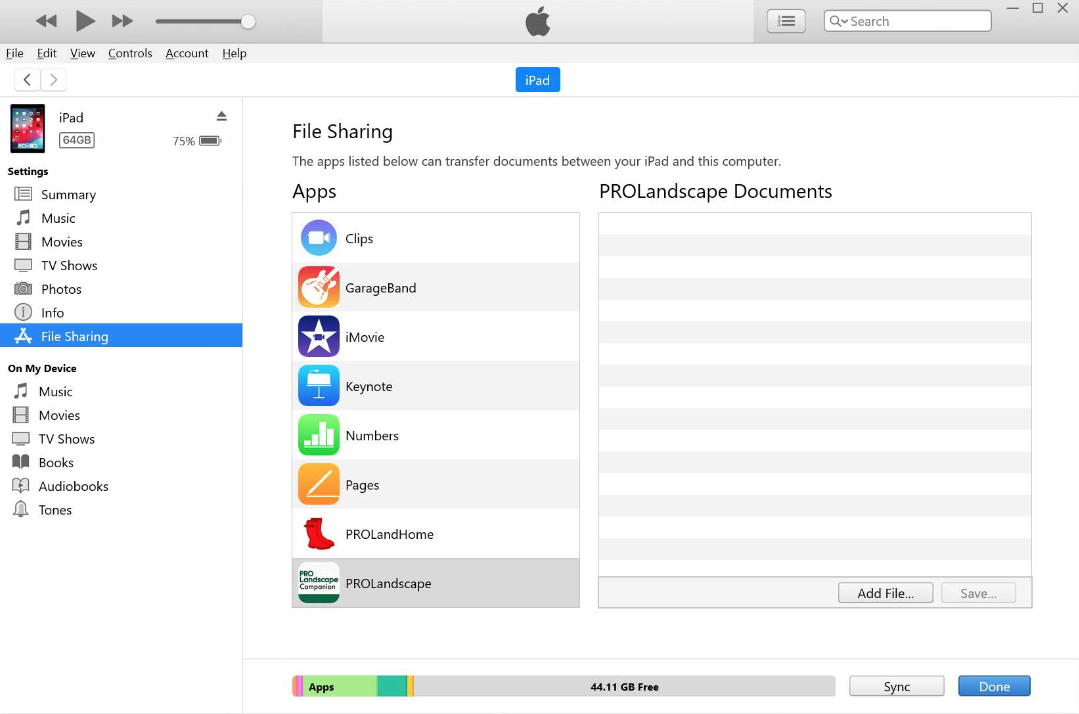Image resolution: width=1079 pixels, height=714 pixels.
Task: Click the play button
Action: [85, 21]
